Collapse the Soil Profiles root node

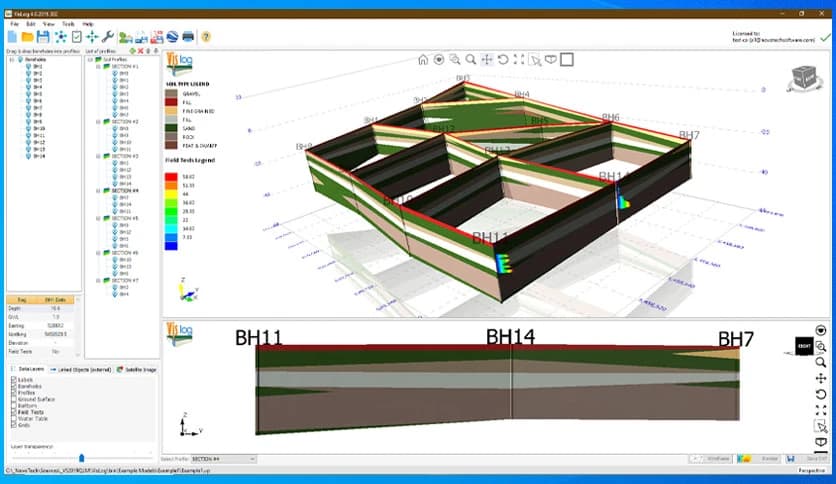pos(90,60)
